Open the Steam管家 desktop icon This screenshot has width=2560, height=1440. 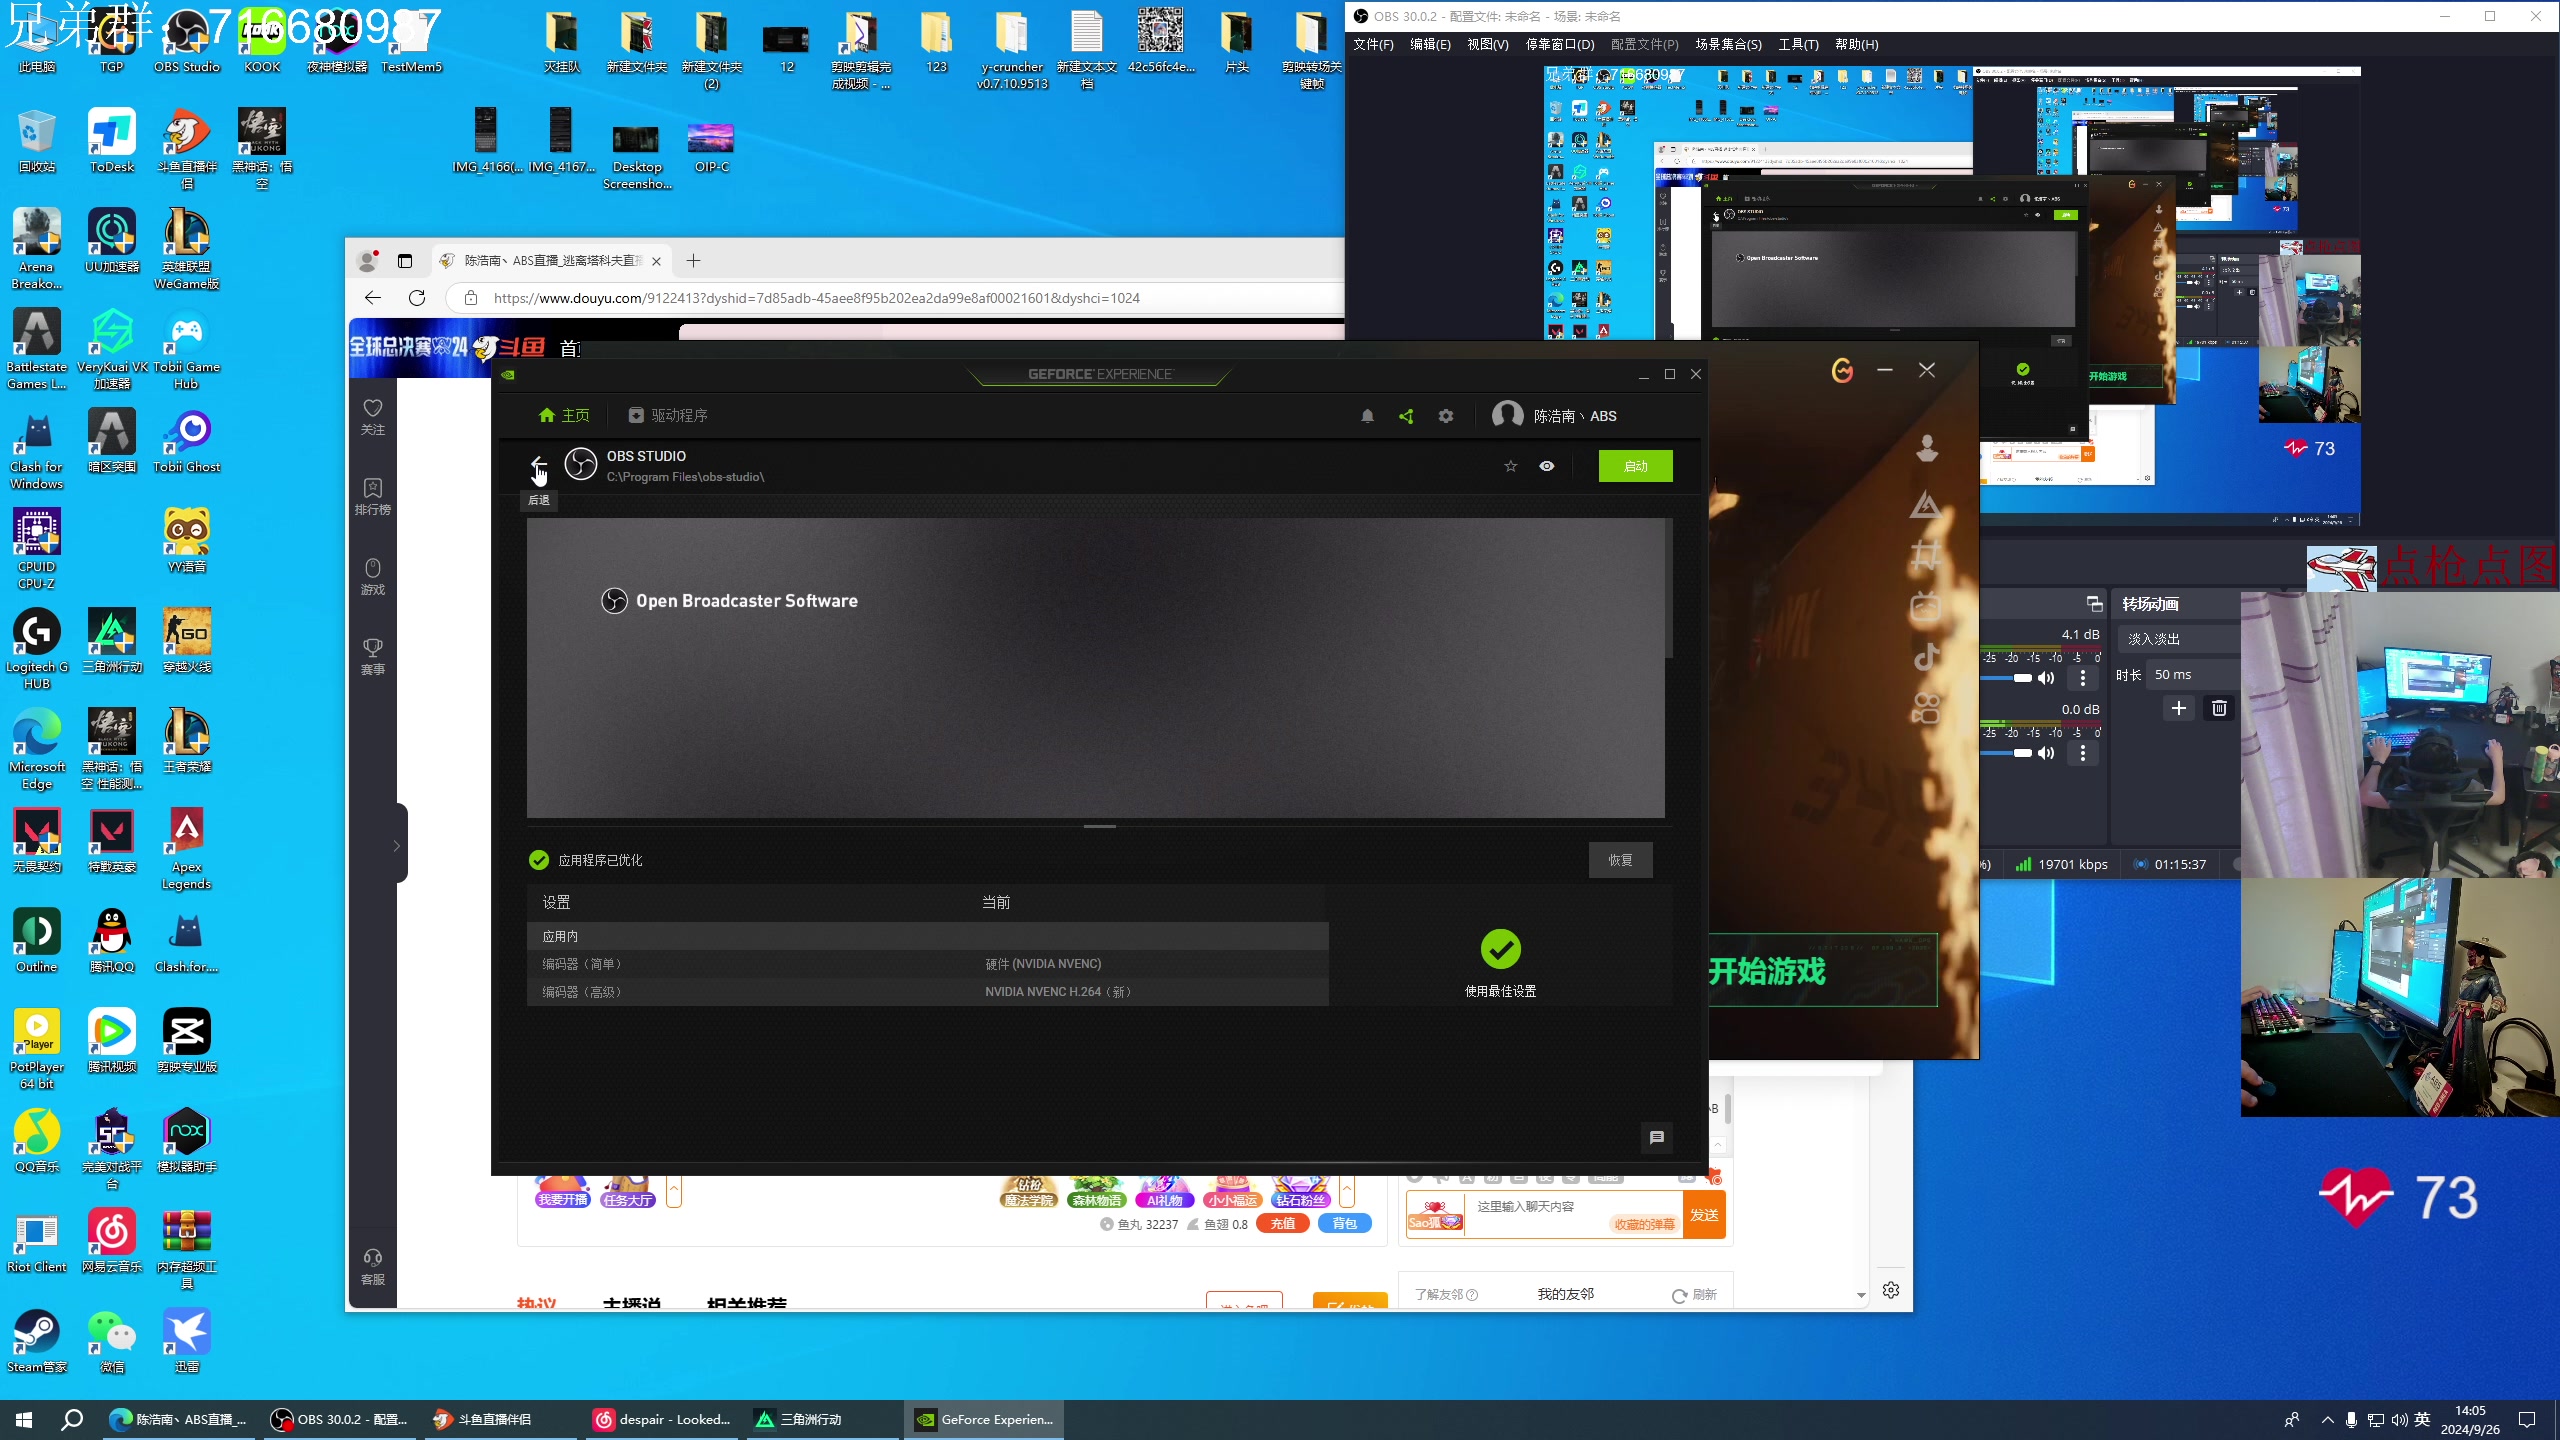tap(37, 1342)
